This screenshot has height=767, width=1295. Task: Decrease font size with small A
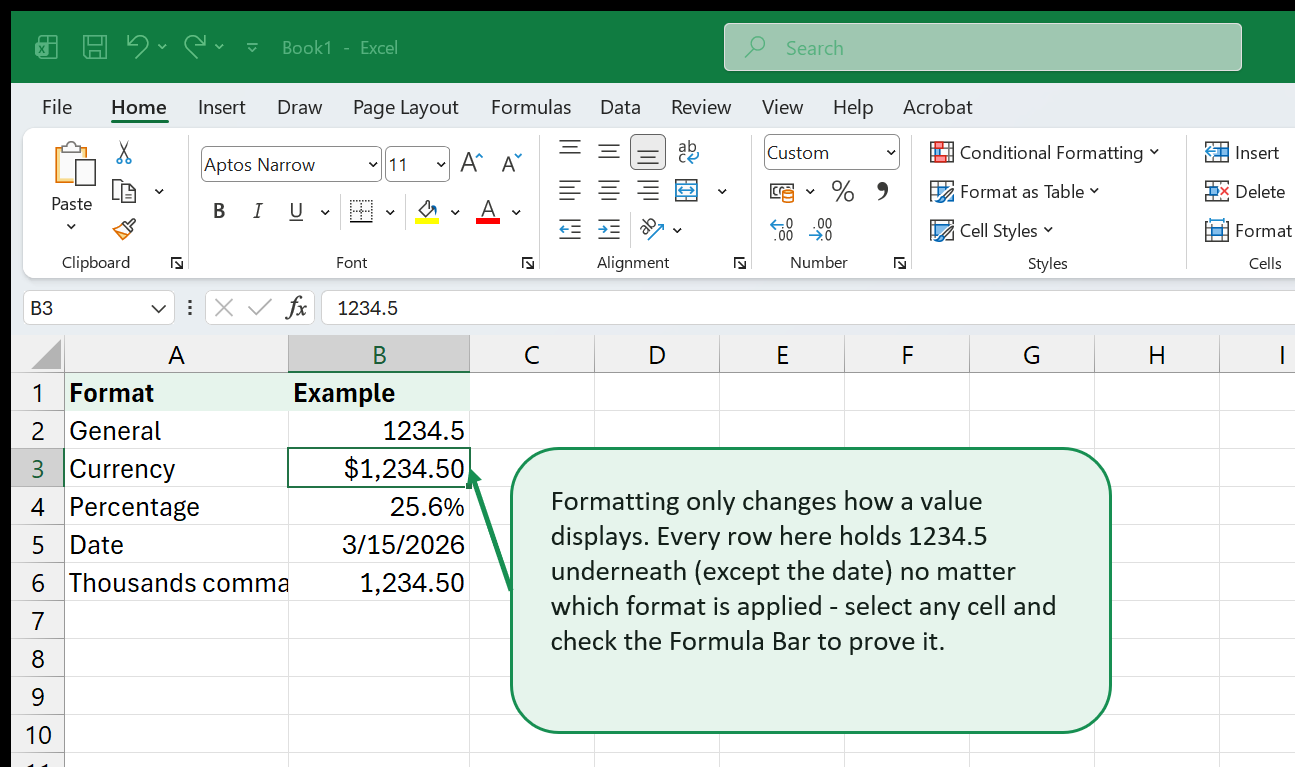click(x=511, y=164)
